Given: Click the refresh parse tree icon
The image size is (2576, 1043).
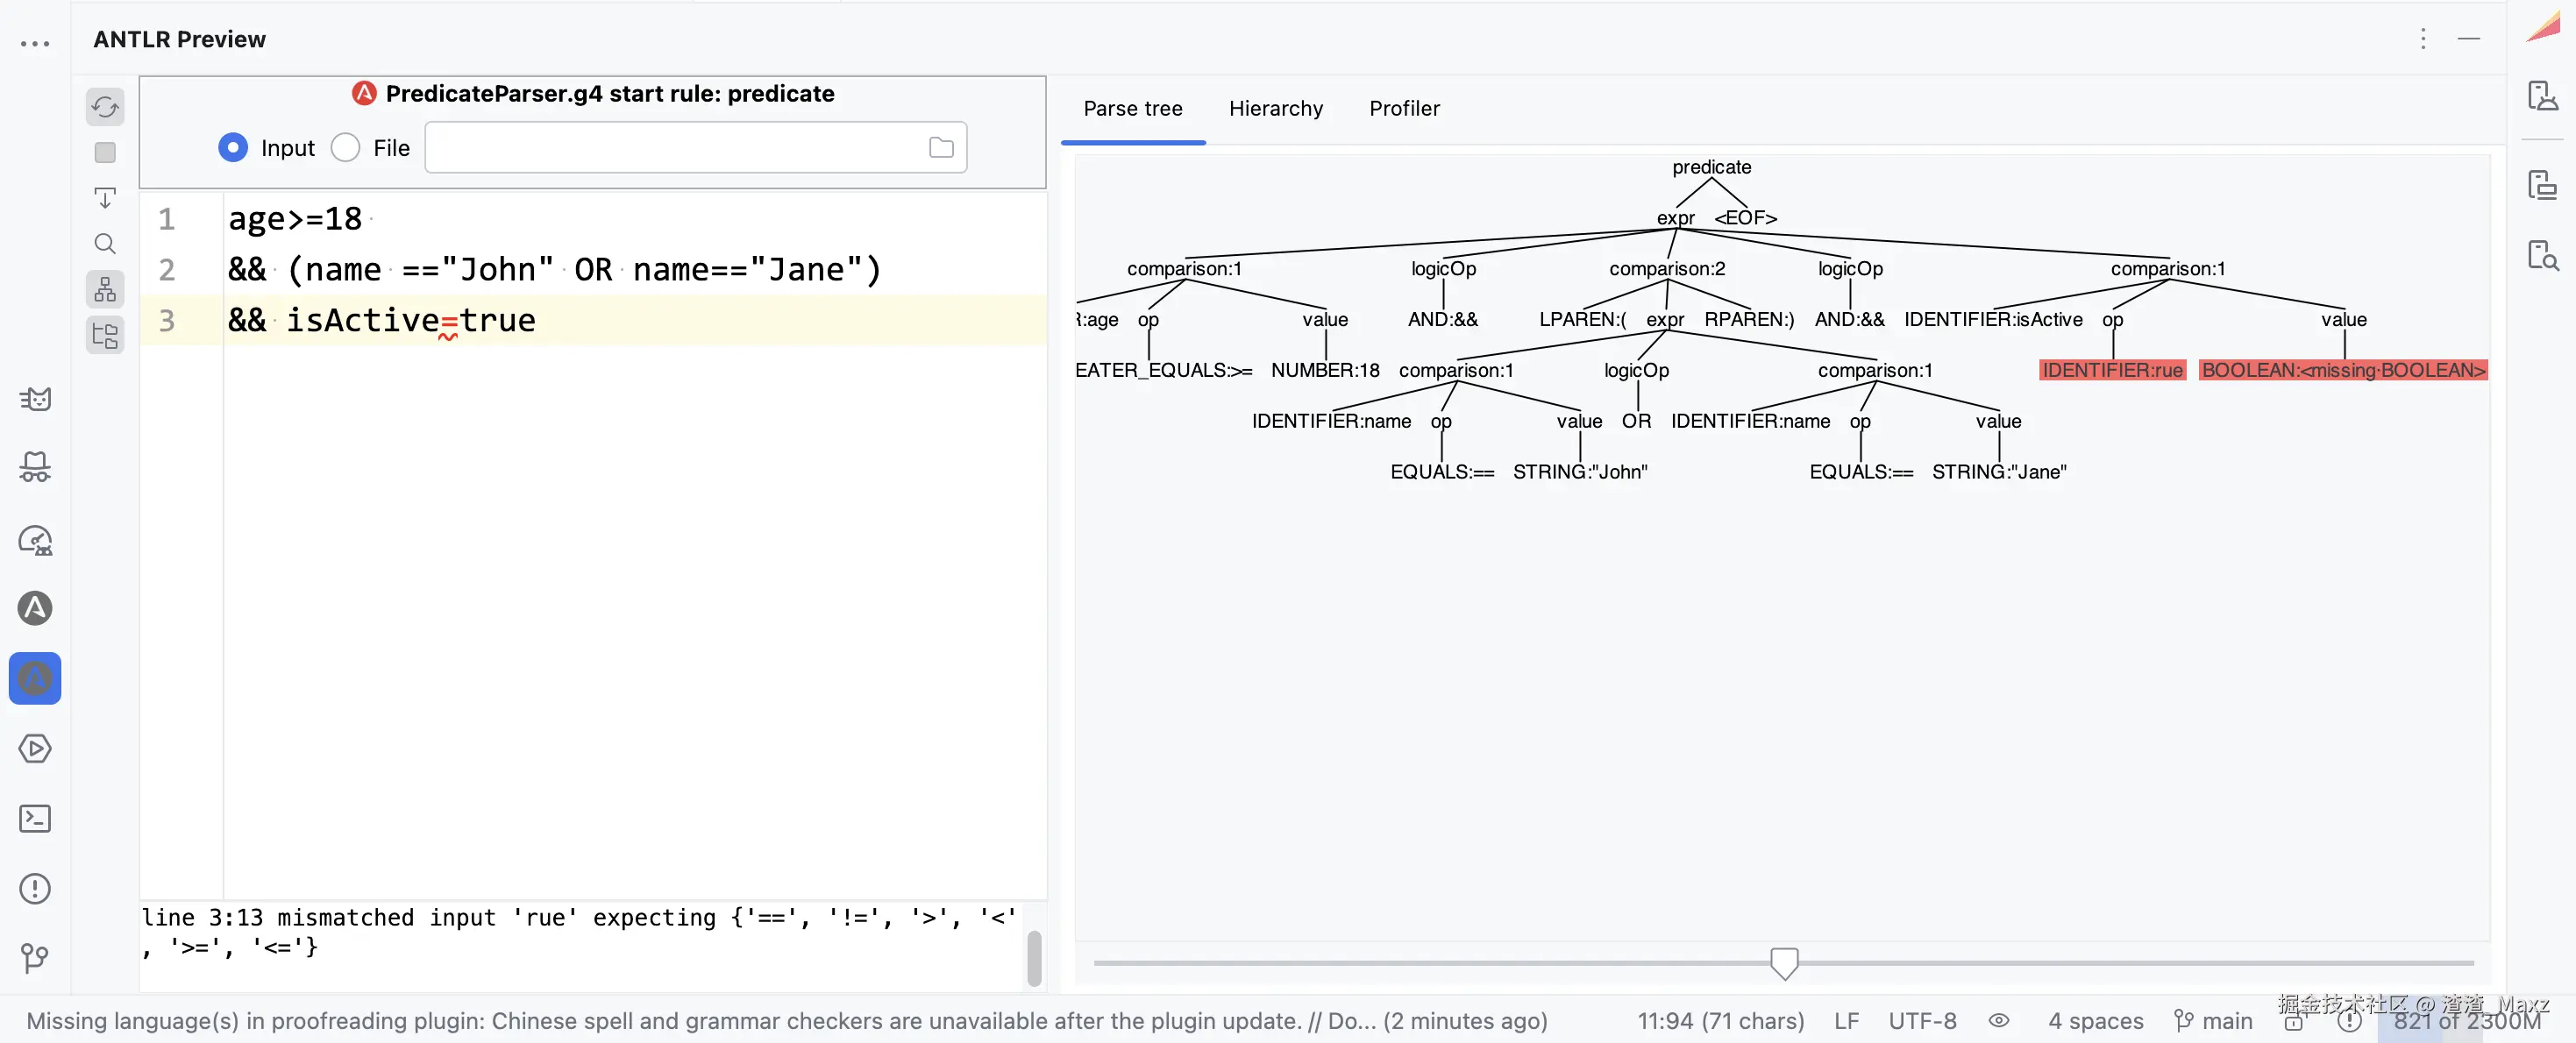Looking at the screenshot, I should pos(105,107).
